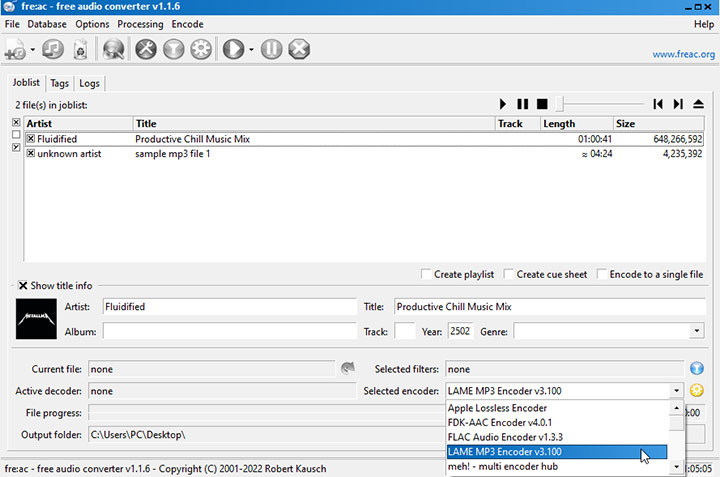The height and width of the screenshot is (477, 720).
Task: Choose FDK-AAC Encoder v4.0.1 option
Action: pos(557,422)
